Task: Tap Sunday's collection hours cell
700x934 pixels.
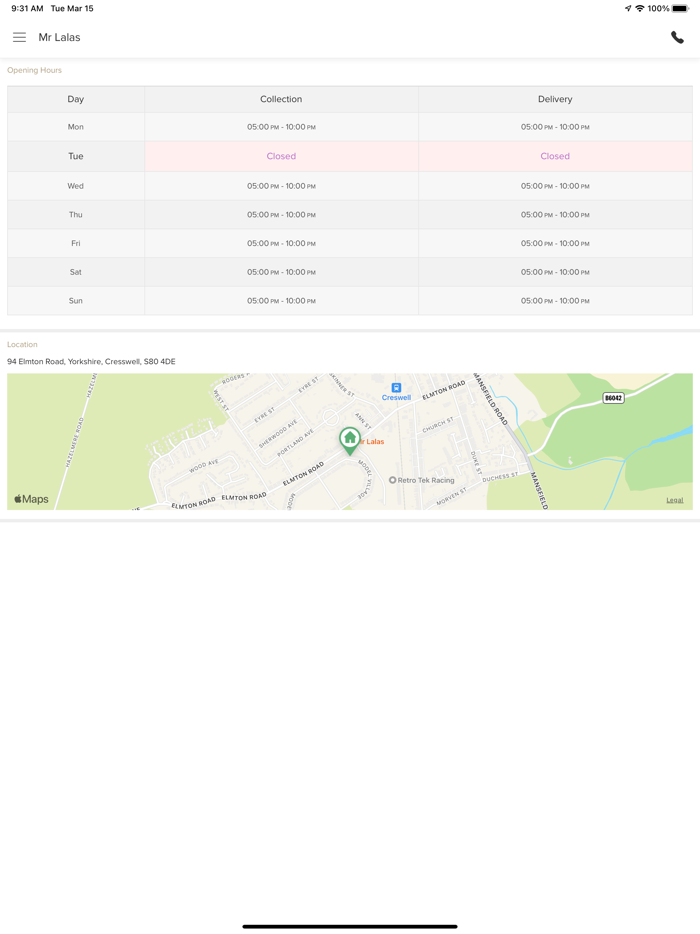Action: point(281,301)
